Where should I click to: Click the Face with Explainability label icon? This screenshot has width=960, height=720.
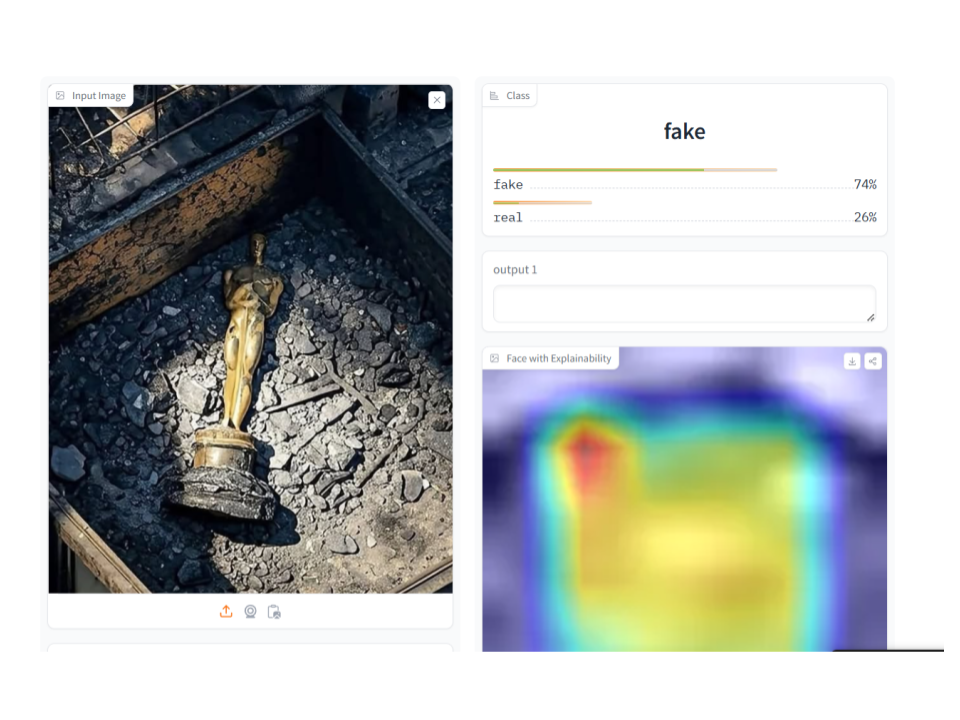coord(495,358)
